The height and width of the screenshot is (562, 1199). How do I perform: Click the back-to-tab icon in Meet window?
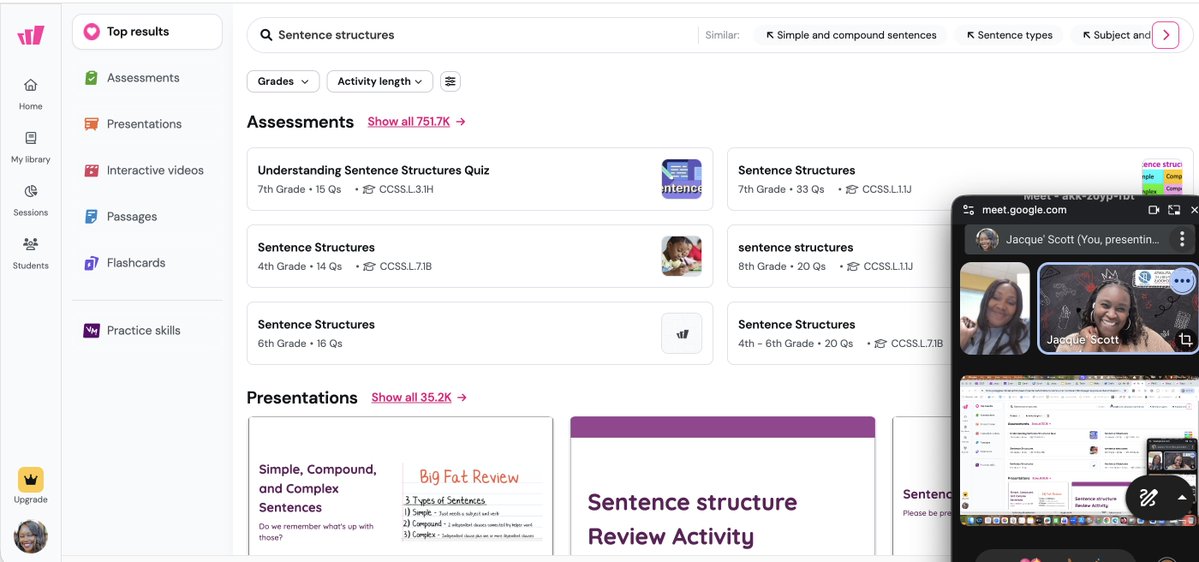(x=1174, y=210)
